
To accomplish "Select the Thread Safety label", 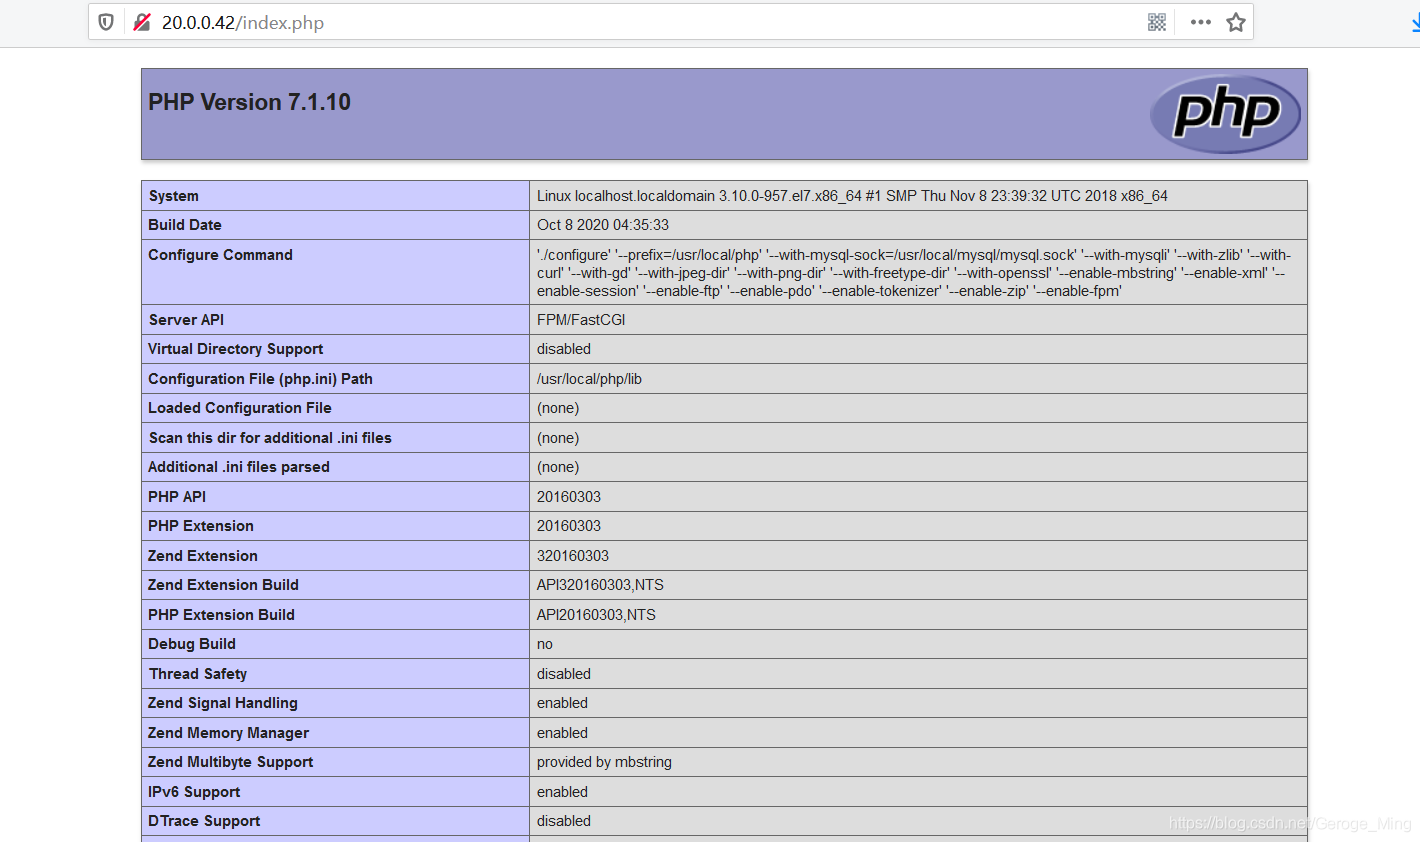I will (x=198, y=674).
